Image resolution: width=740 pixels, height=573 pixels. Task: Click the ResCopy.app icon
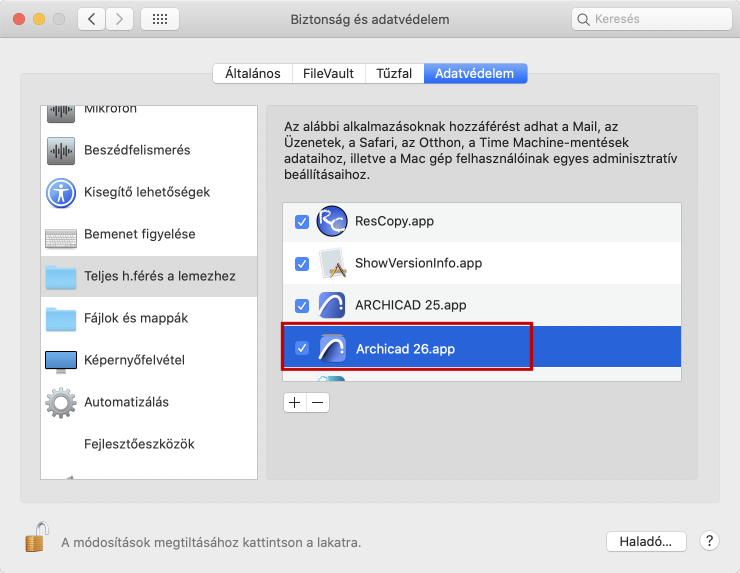coord(332,221)
